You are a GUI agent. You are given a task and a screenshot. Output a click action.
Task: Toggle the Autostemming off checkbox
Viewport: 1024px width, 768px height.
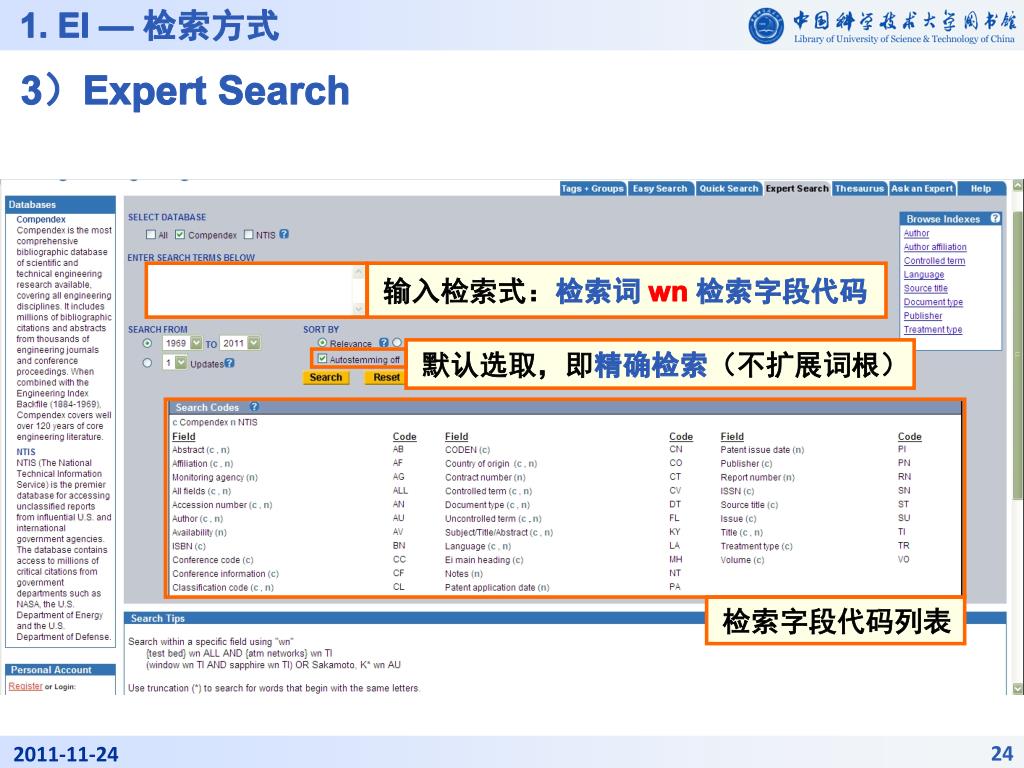tap(322, 359)
